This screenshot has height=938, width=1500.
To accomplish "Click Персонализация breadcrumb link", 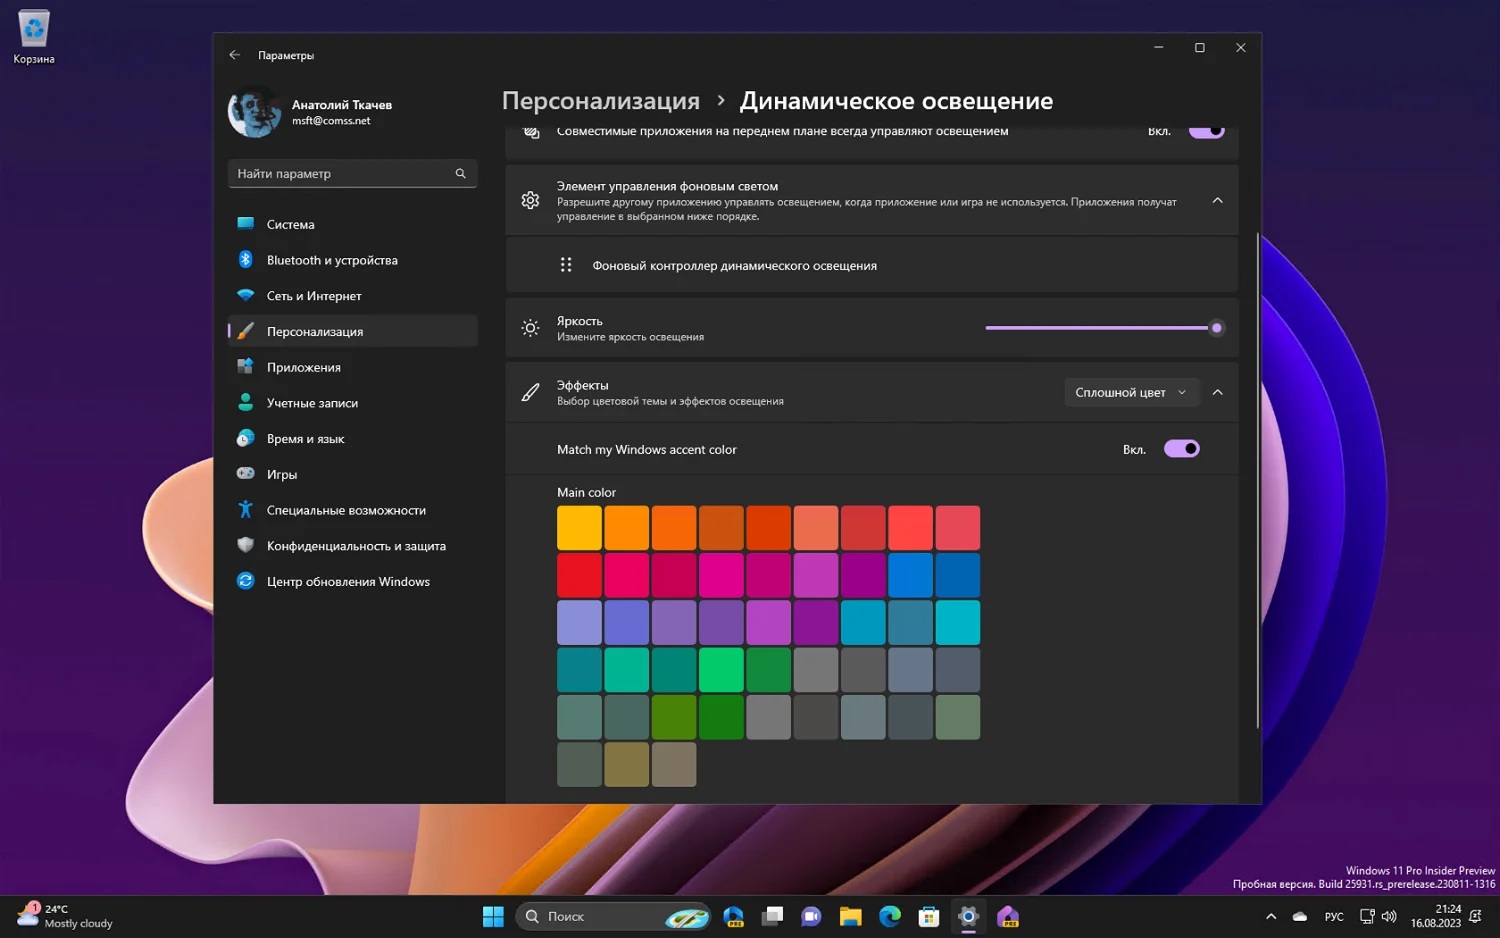I will point(600,101).
